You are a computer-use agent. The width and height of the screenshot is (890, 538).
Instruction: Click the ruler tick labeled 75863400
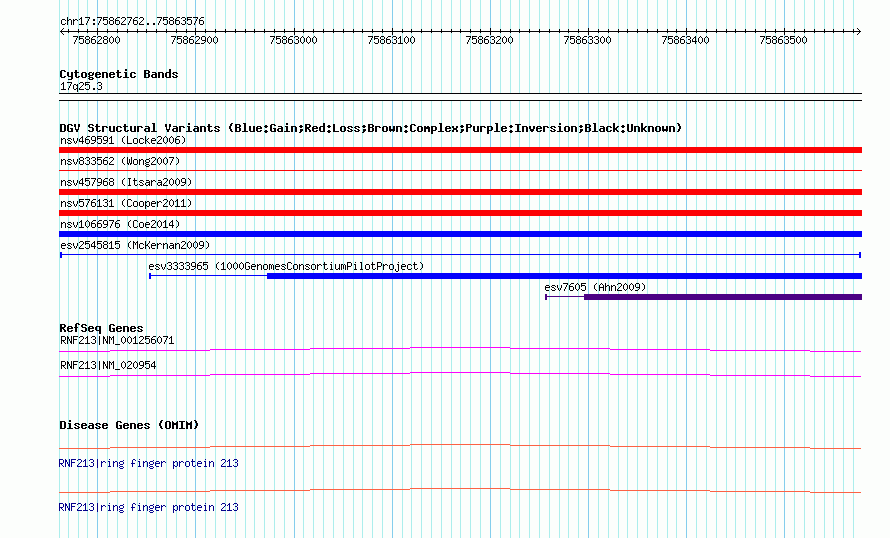click(686, 40)
